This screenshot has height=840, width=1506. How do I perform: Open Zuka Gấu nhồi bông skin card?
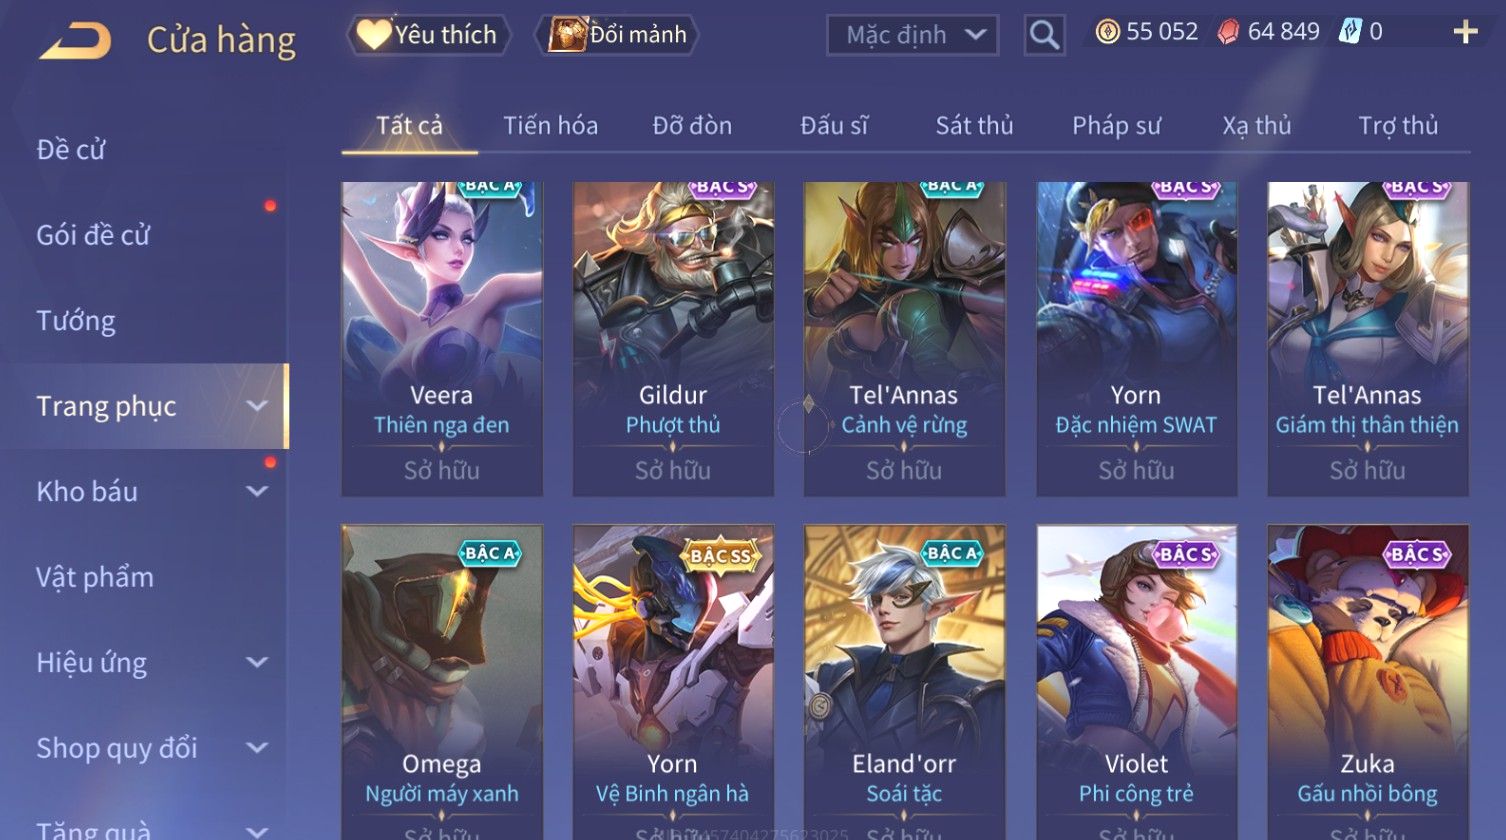tap(1368, 682)
